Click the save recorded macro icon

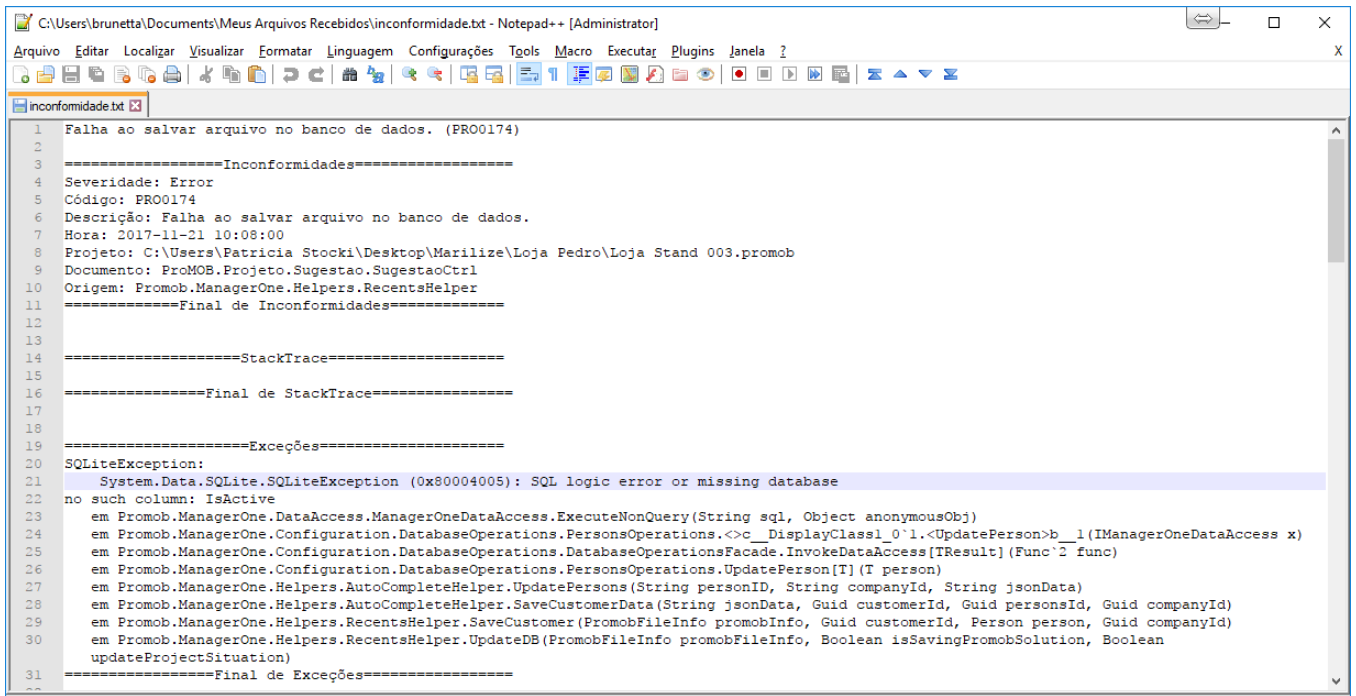(x=840, y=74)
